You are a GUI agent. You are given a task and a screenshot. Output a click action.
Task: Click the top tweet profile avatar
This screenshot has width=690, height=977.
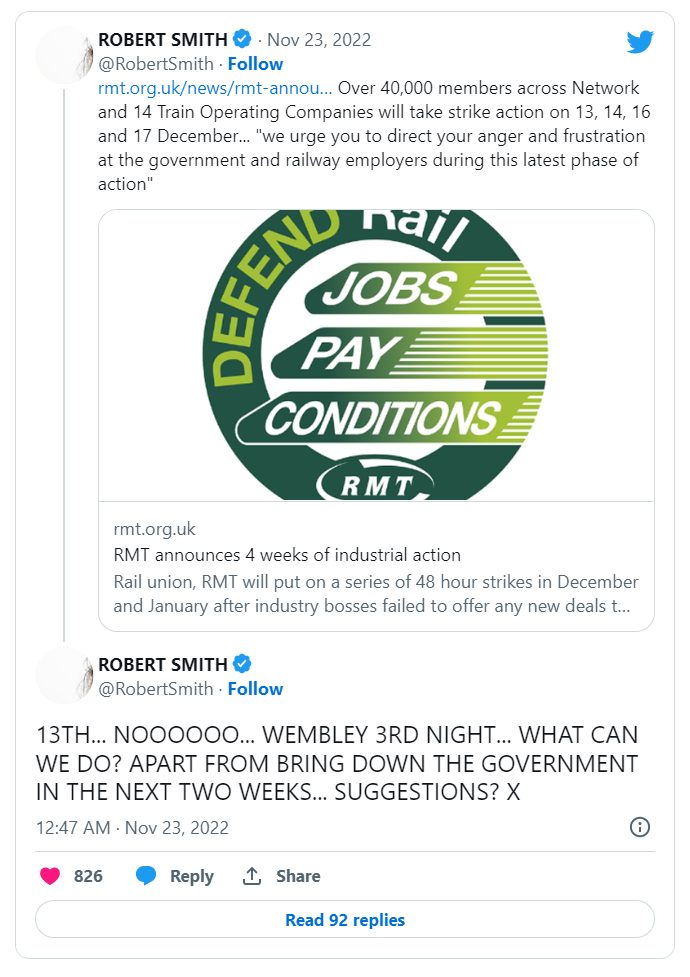(x=65, y=55)
